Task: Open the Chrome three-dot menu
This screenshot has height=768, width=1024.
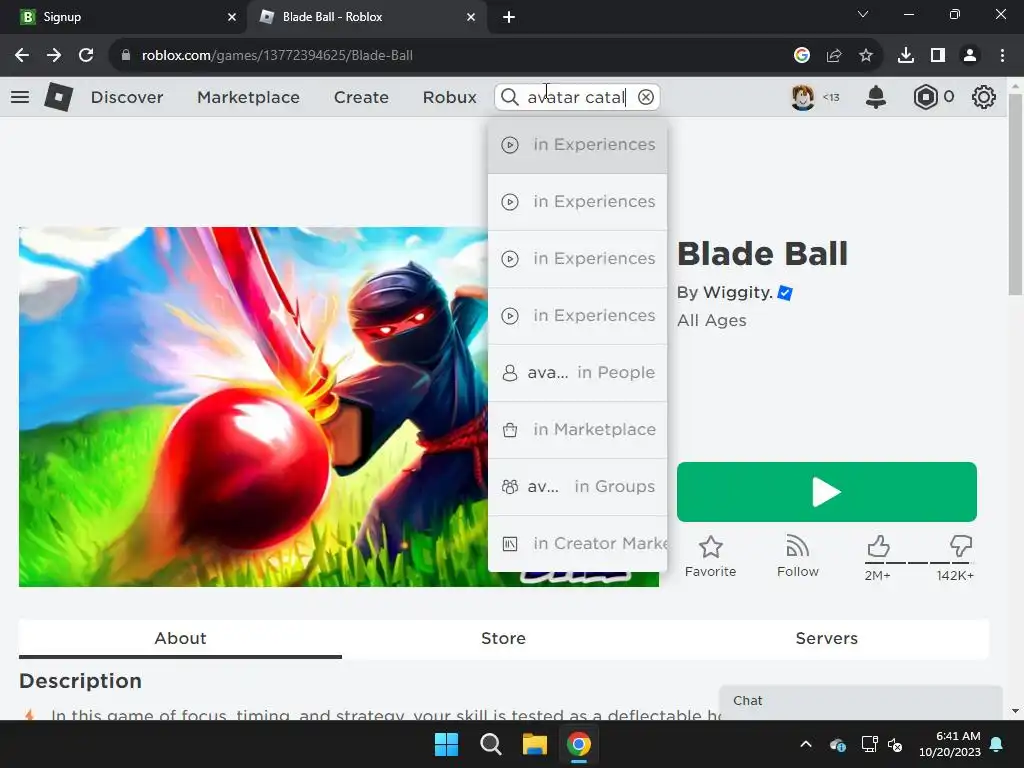Action: [1002, 56]
